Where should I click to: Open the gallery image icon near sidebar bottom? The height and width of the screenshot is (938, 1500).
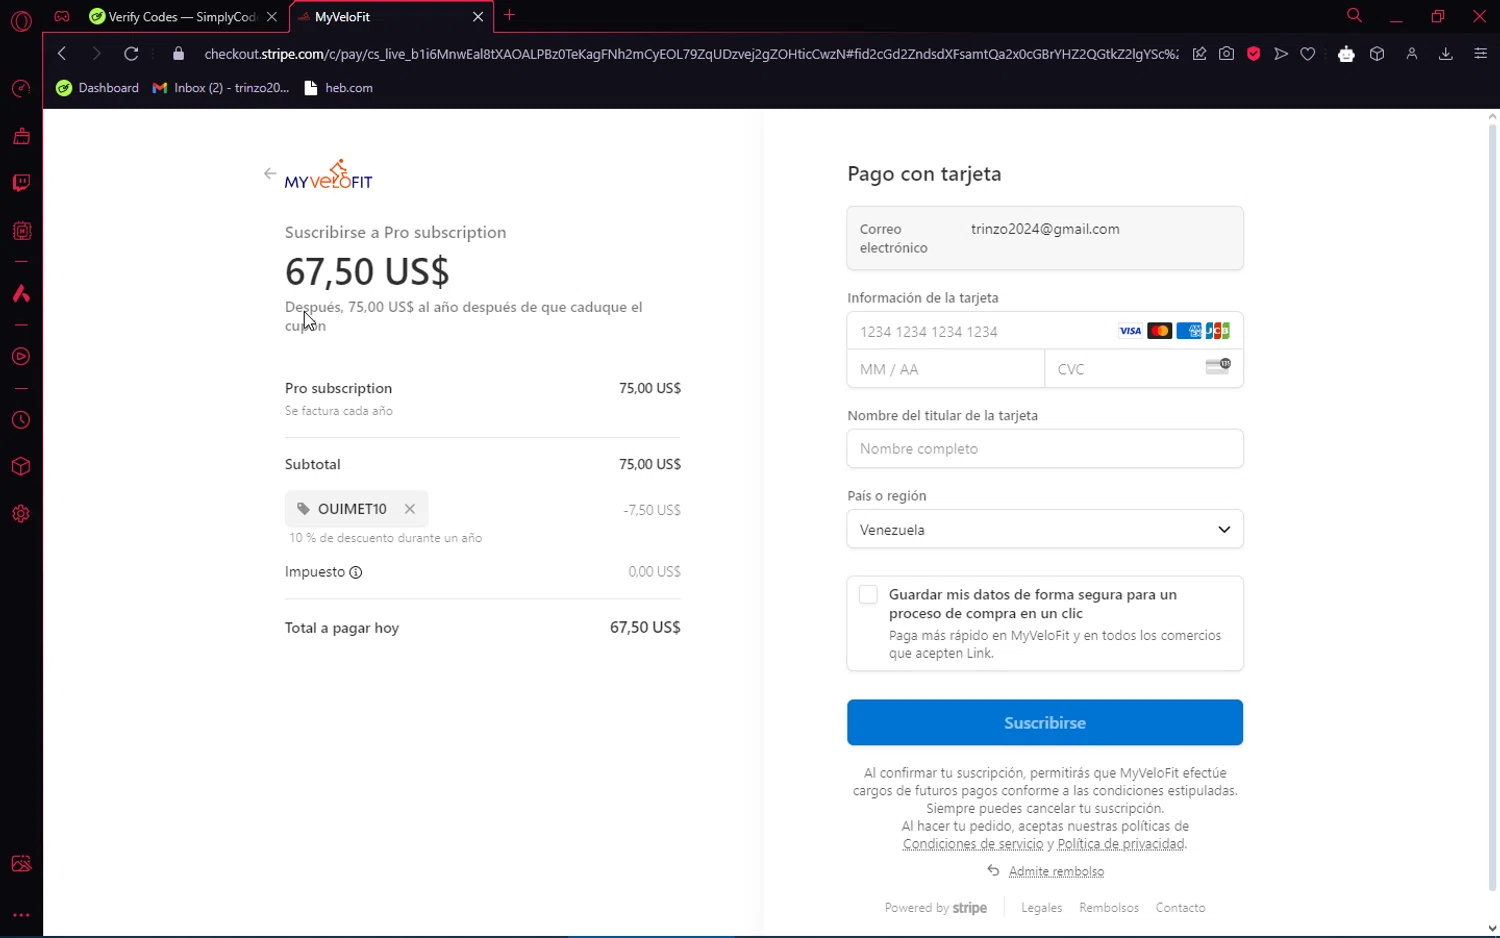21,864
